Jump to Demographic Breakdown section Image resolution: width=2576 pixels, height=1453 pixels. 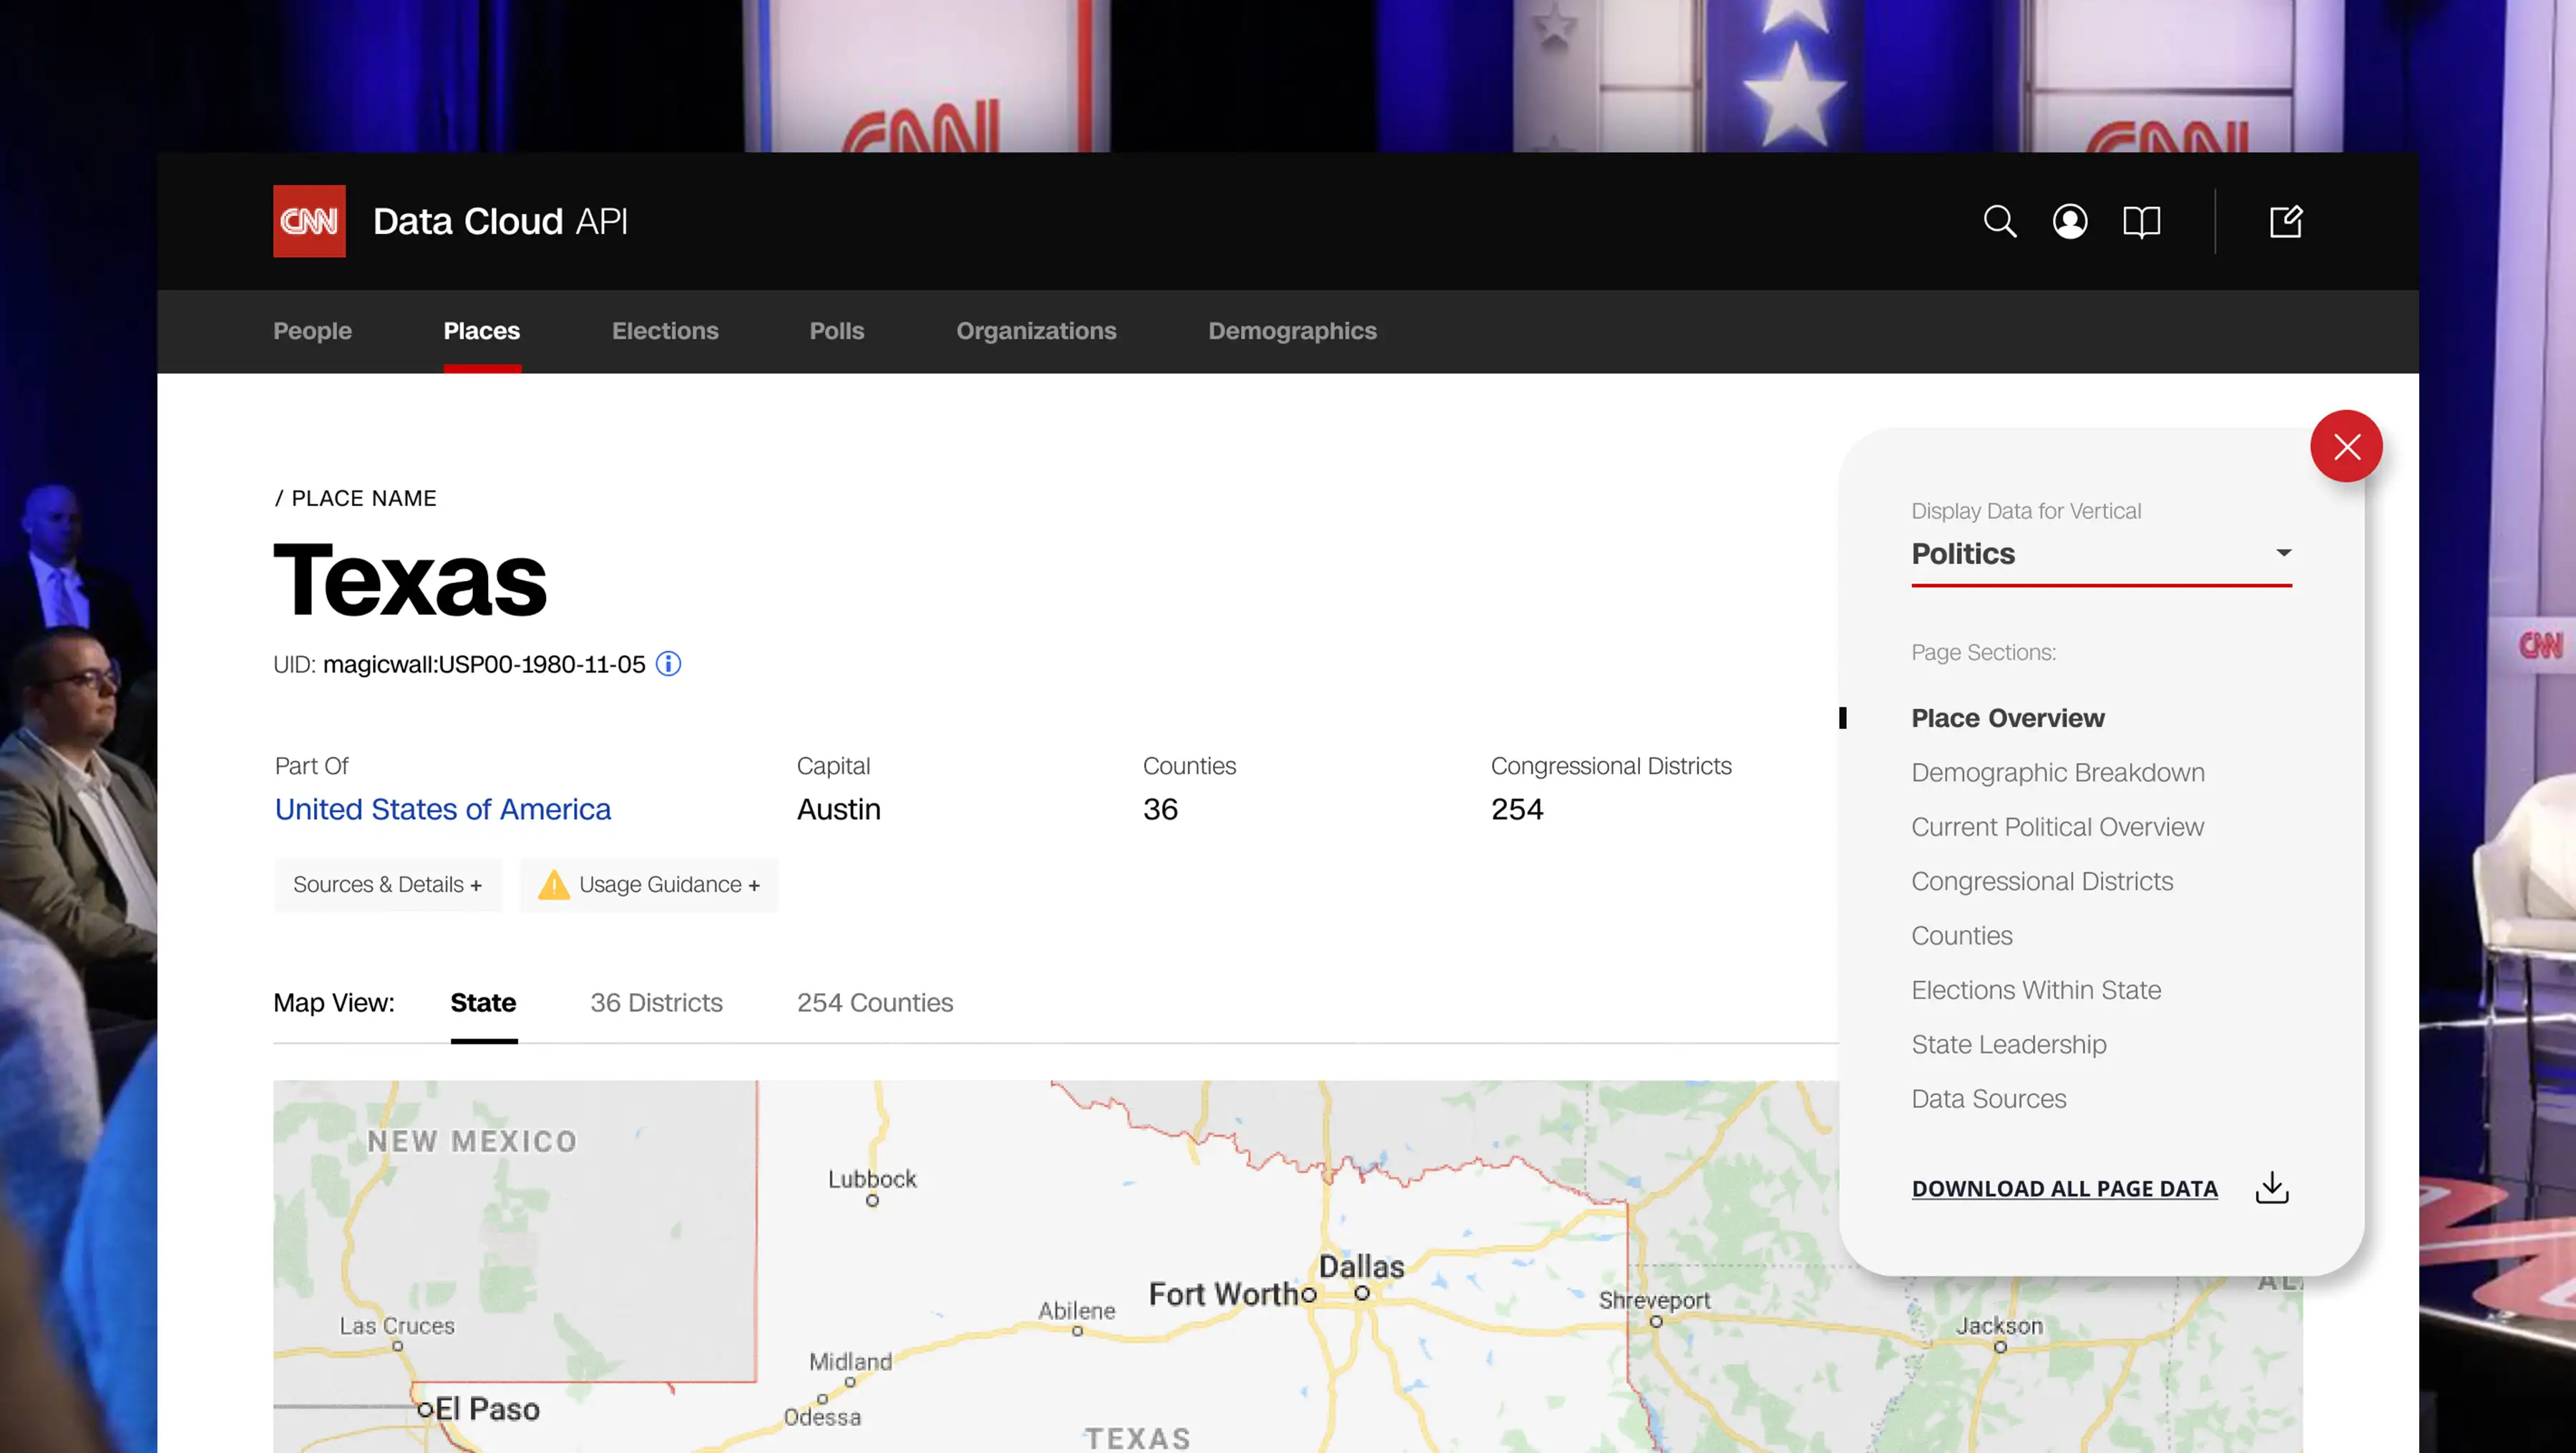coord(2057,773)
